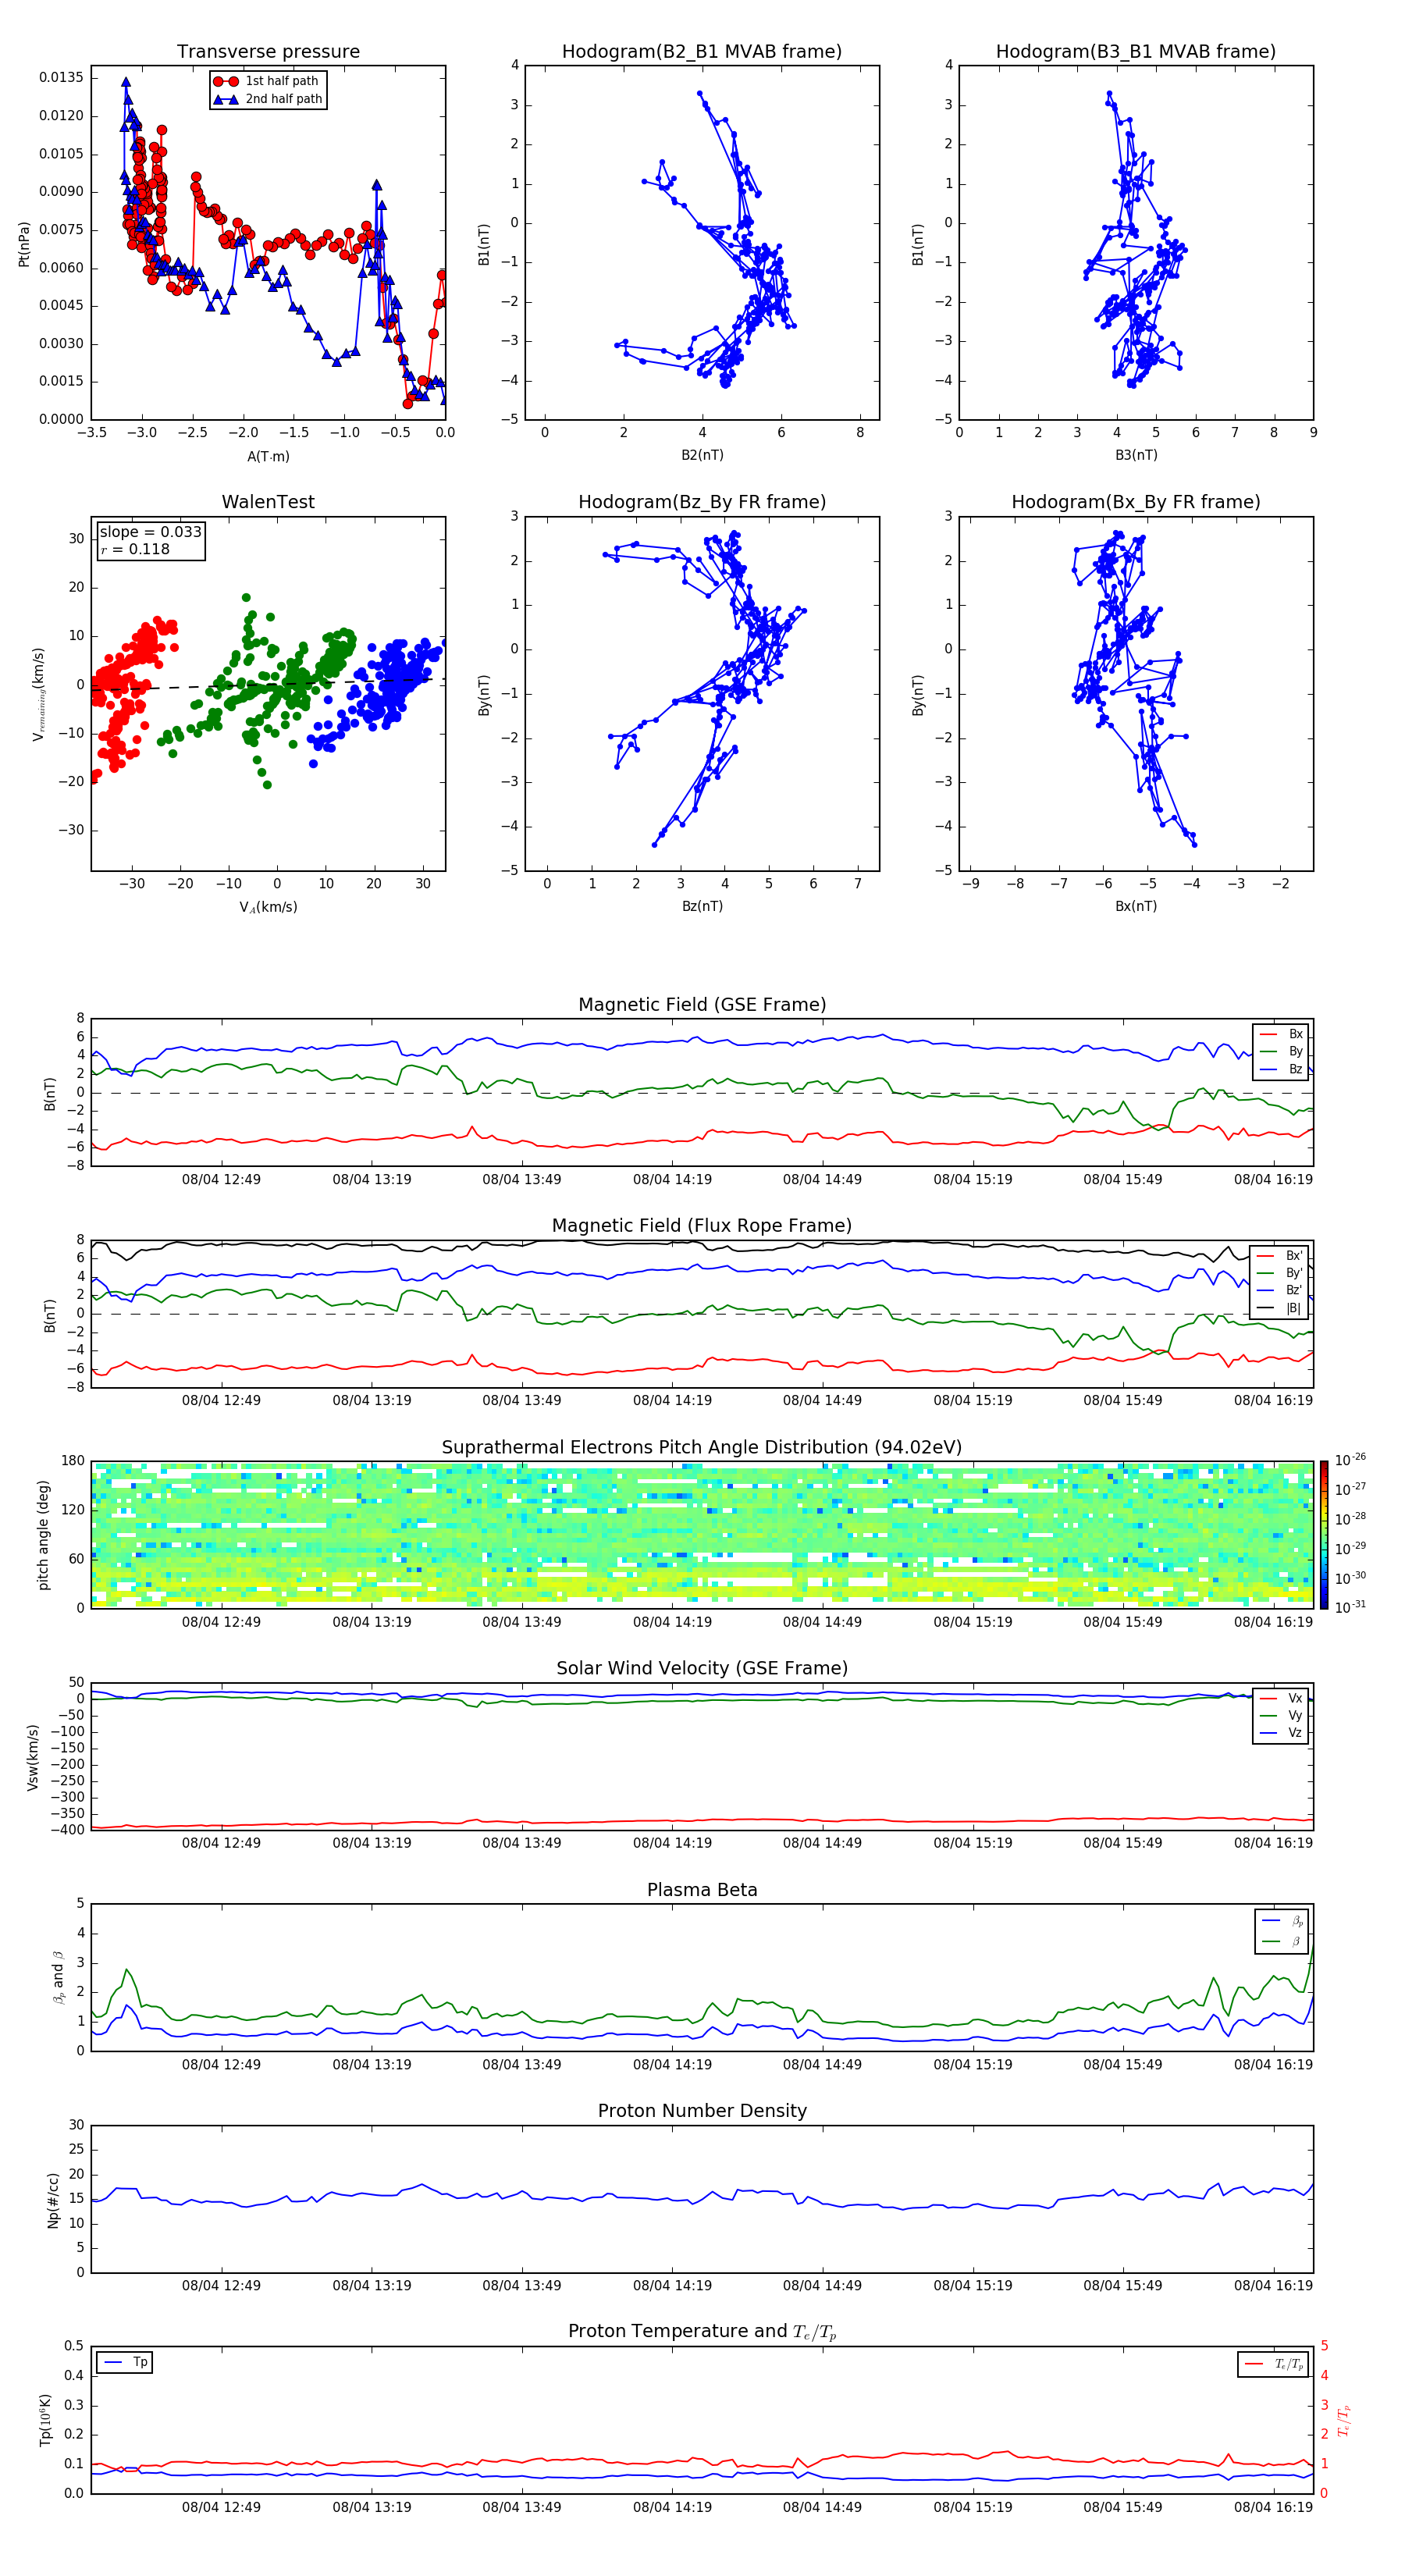Click the 'slope = 0.033' annotation
Image resolution: width=1405 pixels, height=2576 pixels.
pyautogui.click(x=150, y=532)
